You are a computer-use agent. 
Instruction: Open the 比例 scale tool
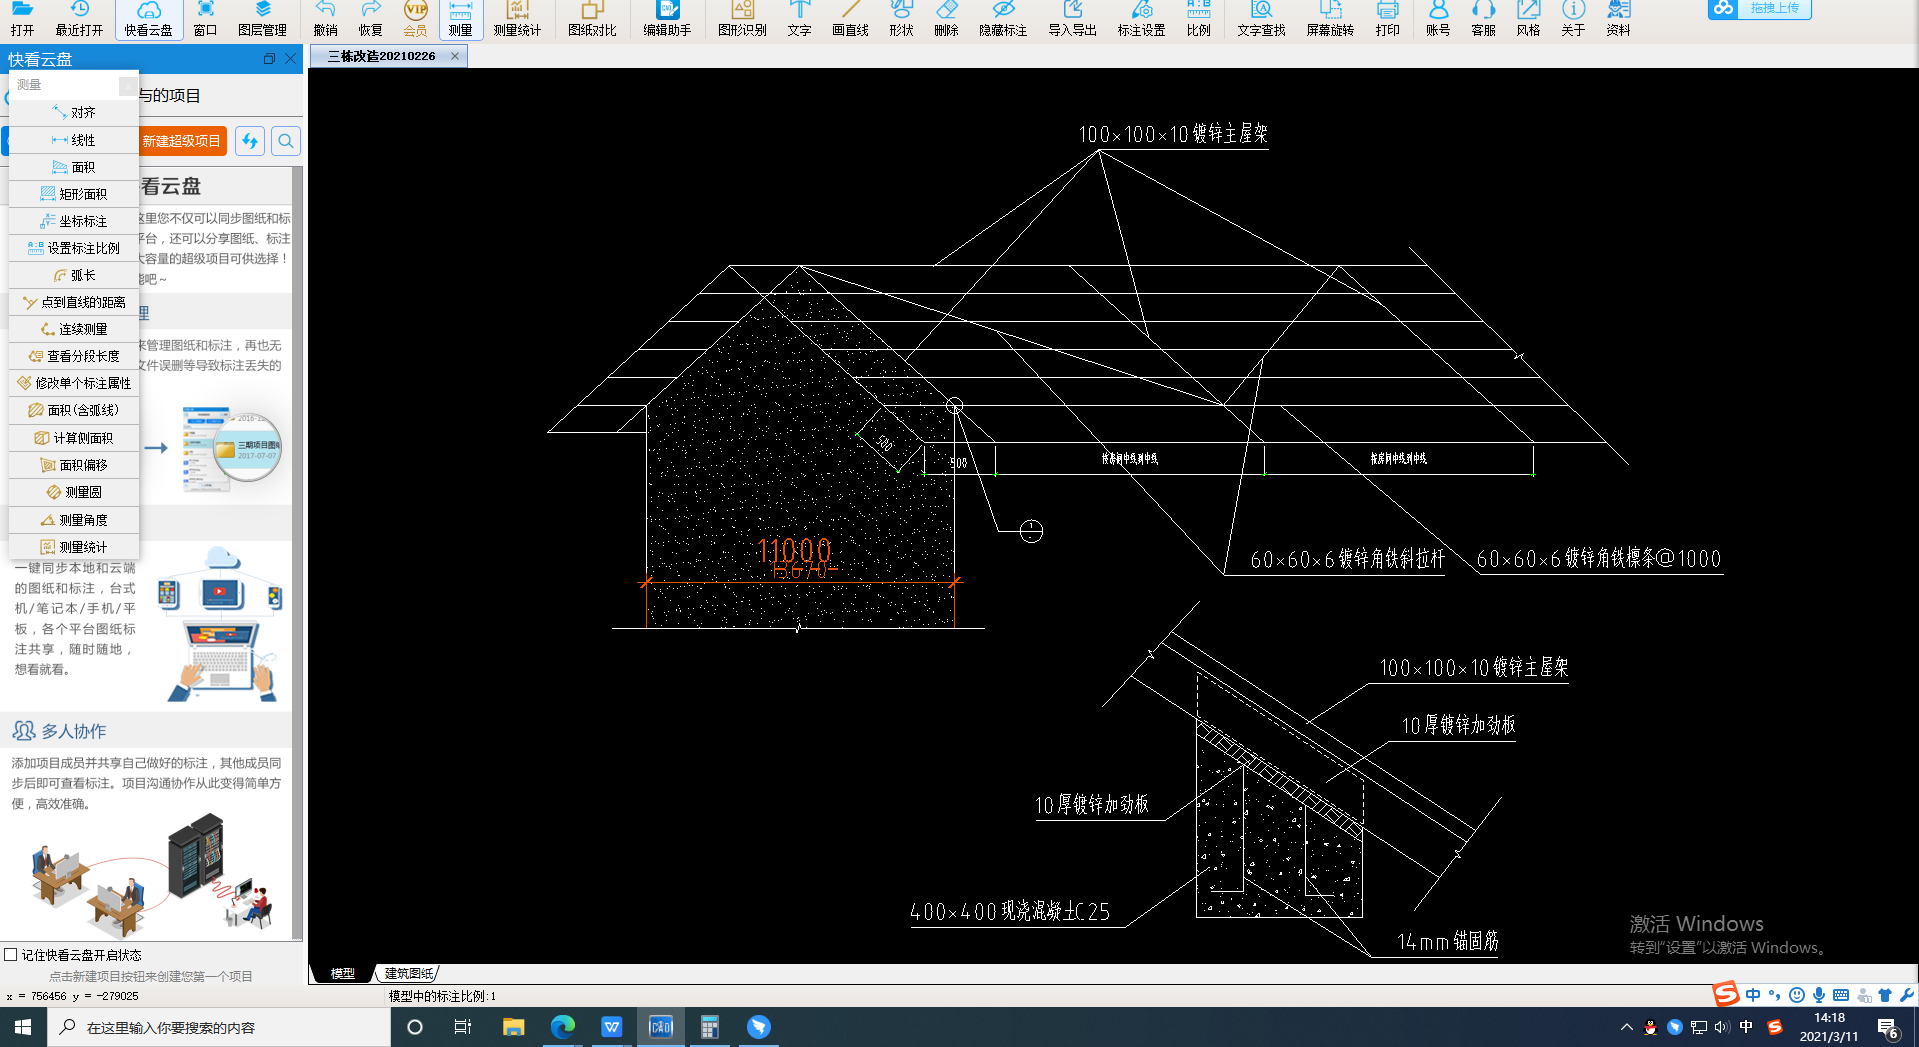pyautogui.click(x=1198, y=19)
